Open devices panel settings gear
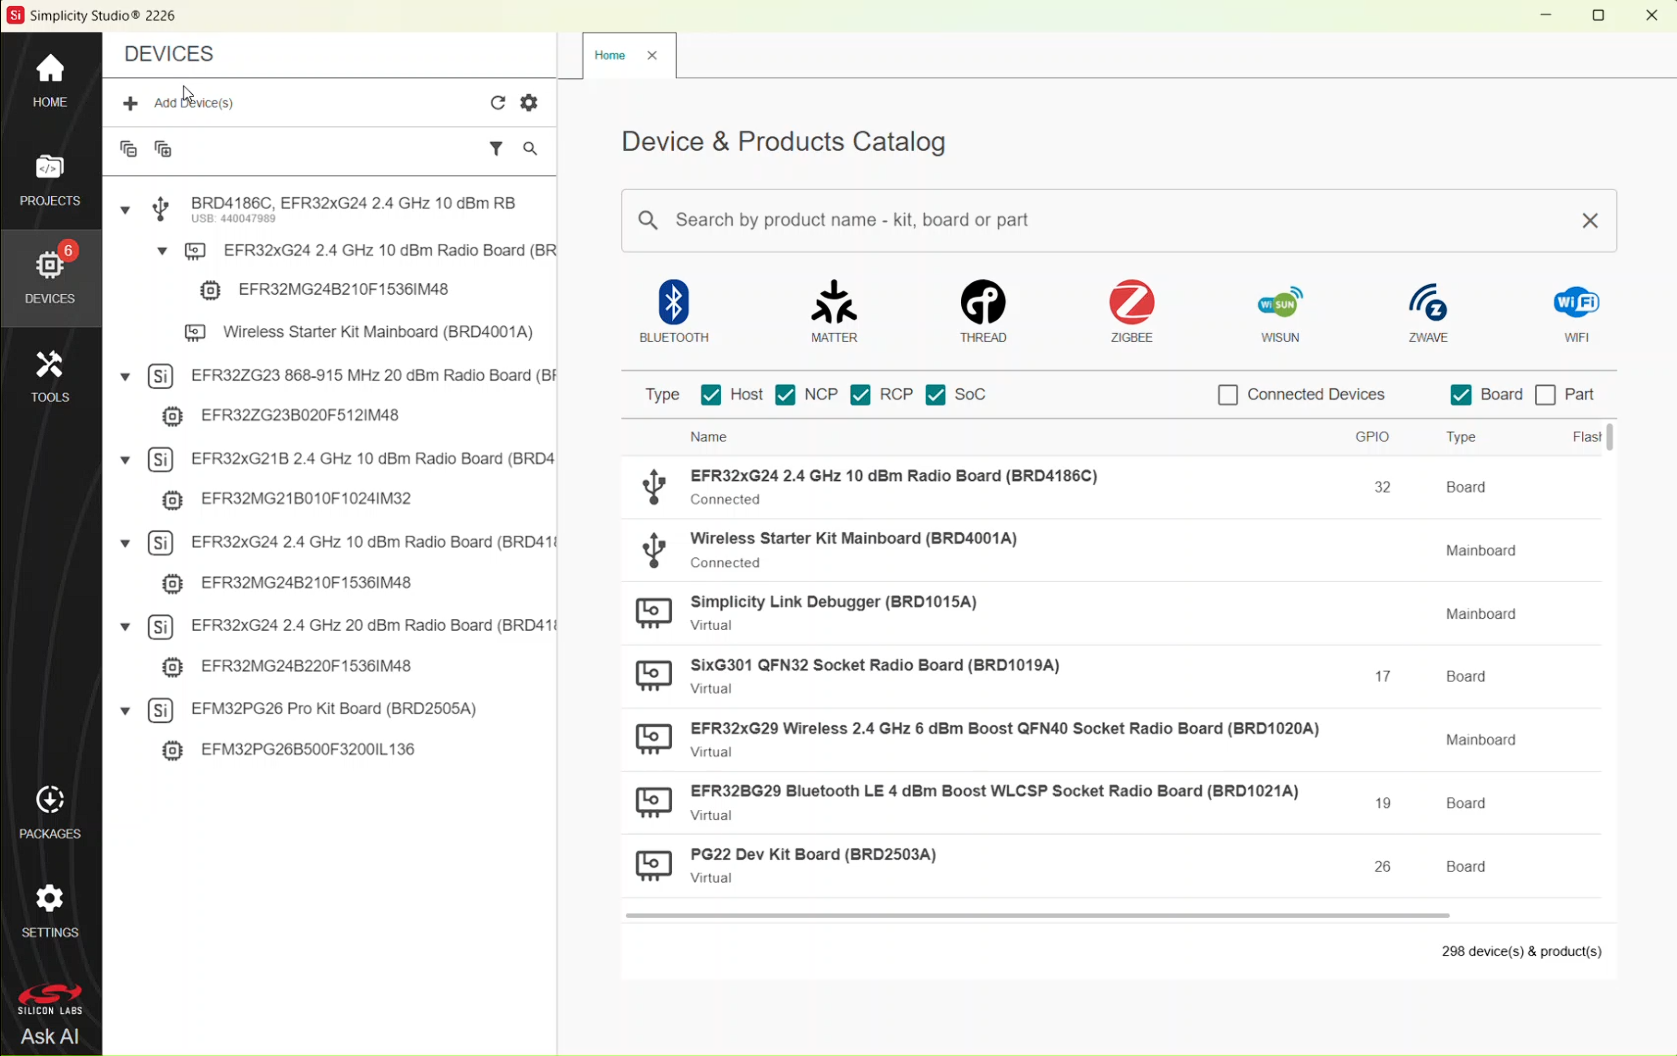The height and width of the screenshot is (1056, 1677). click(x=529, y=103)
